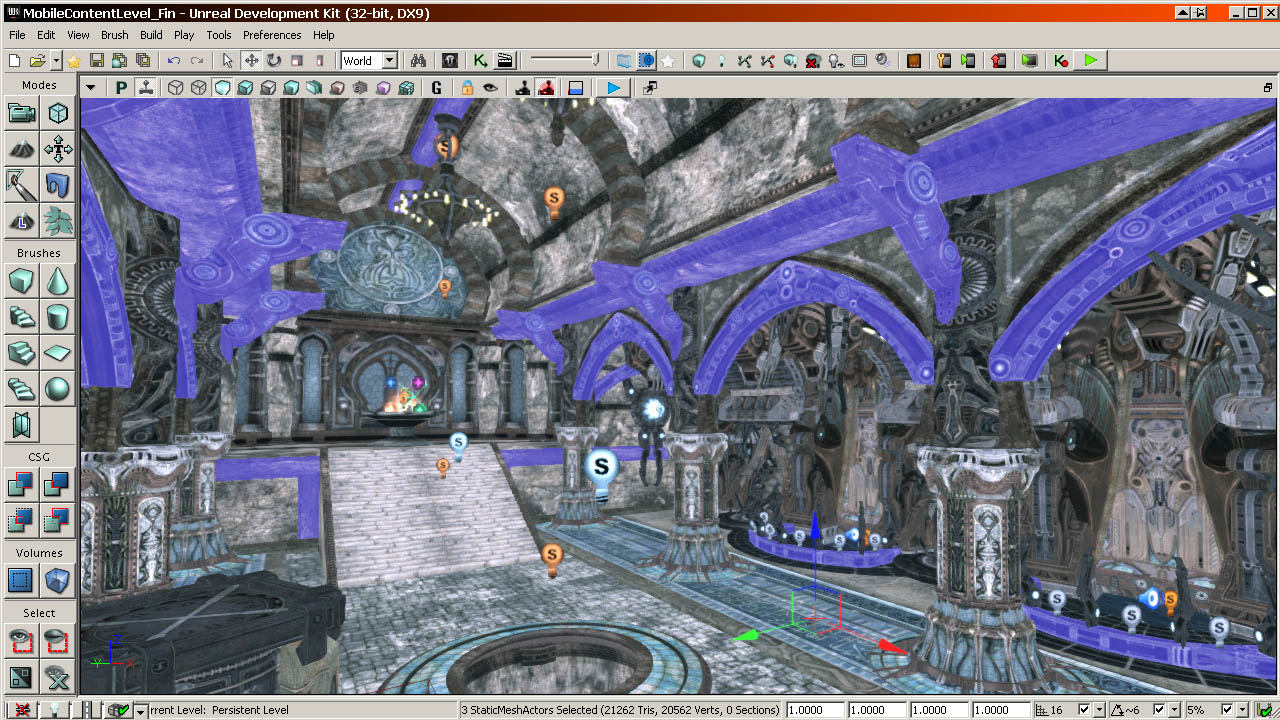Adjust the camera speed slider in toolbar
Image resolution: width=1280 pixels, height=720 pixels.
[565, 61]
